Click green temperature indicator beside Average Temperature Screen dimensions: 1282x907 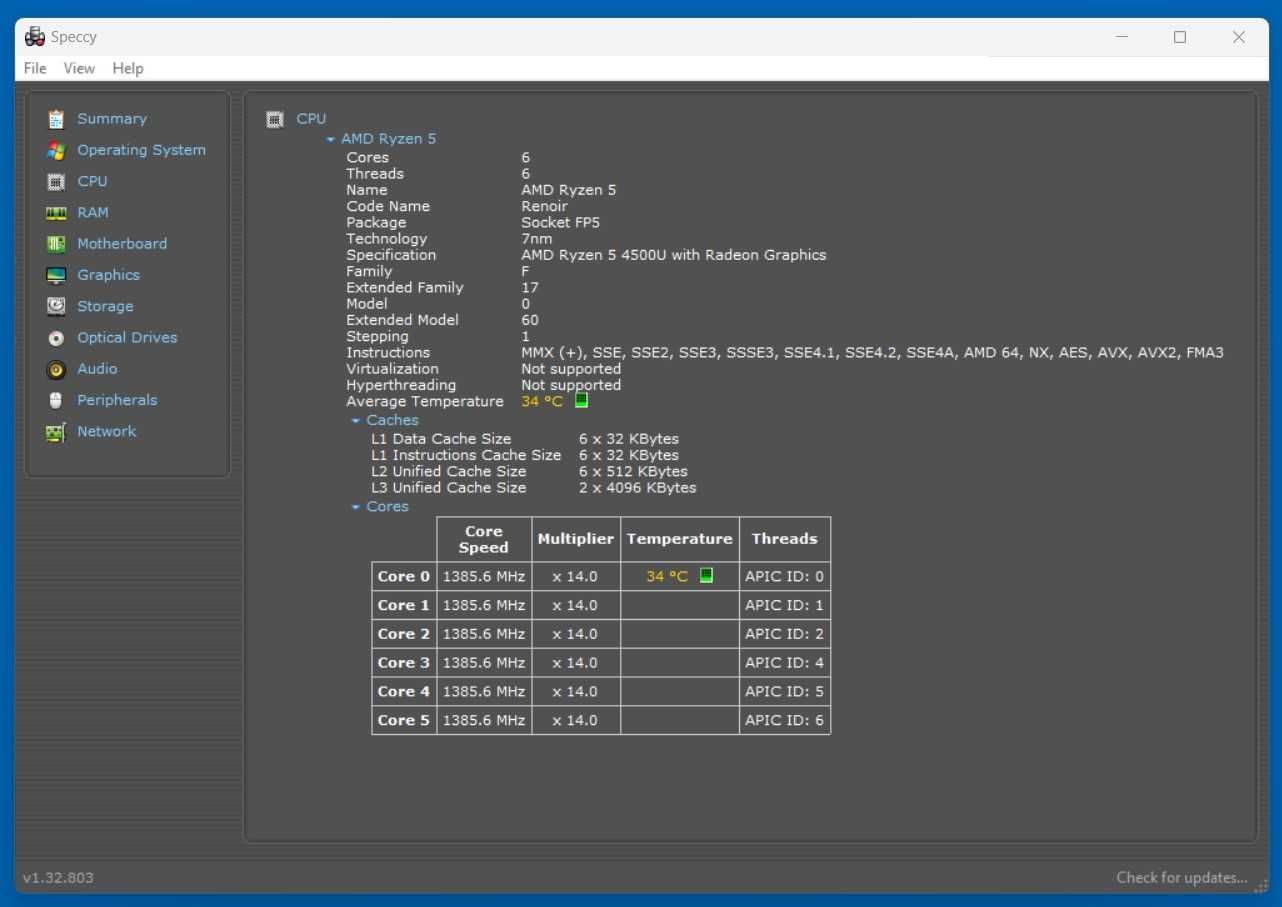click(581, 401)
